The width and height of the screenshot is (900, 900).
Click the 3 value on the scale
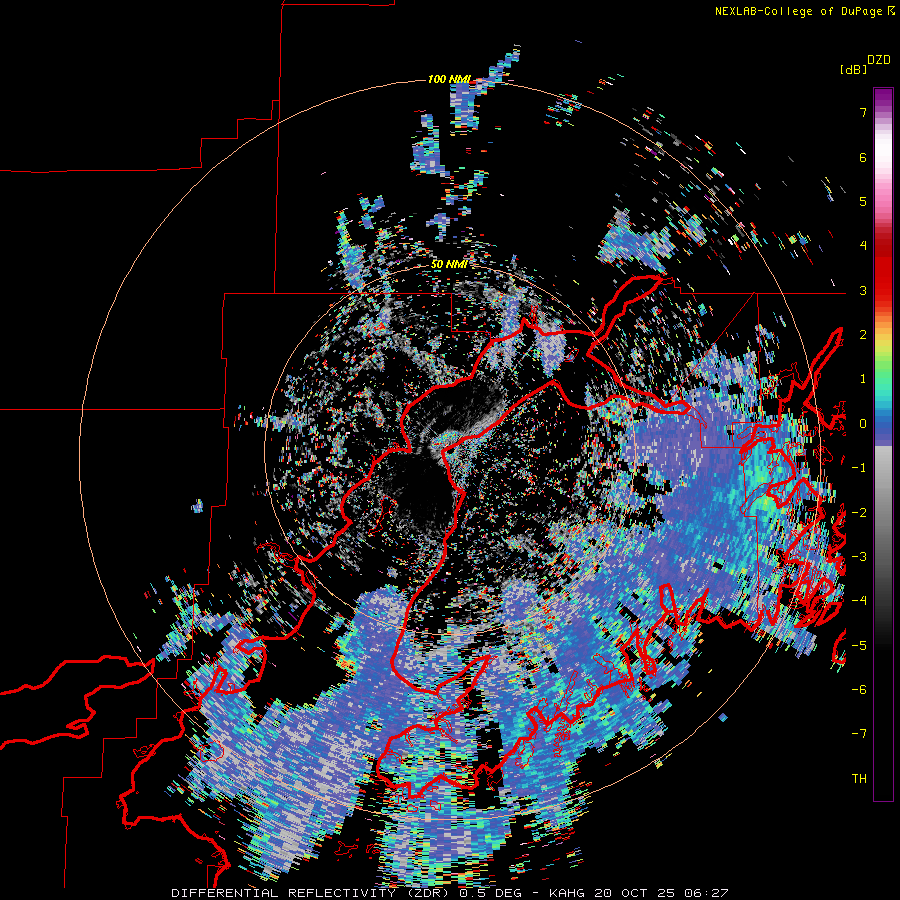pyautogui.click(x=863, y=290)
